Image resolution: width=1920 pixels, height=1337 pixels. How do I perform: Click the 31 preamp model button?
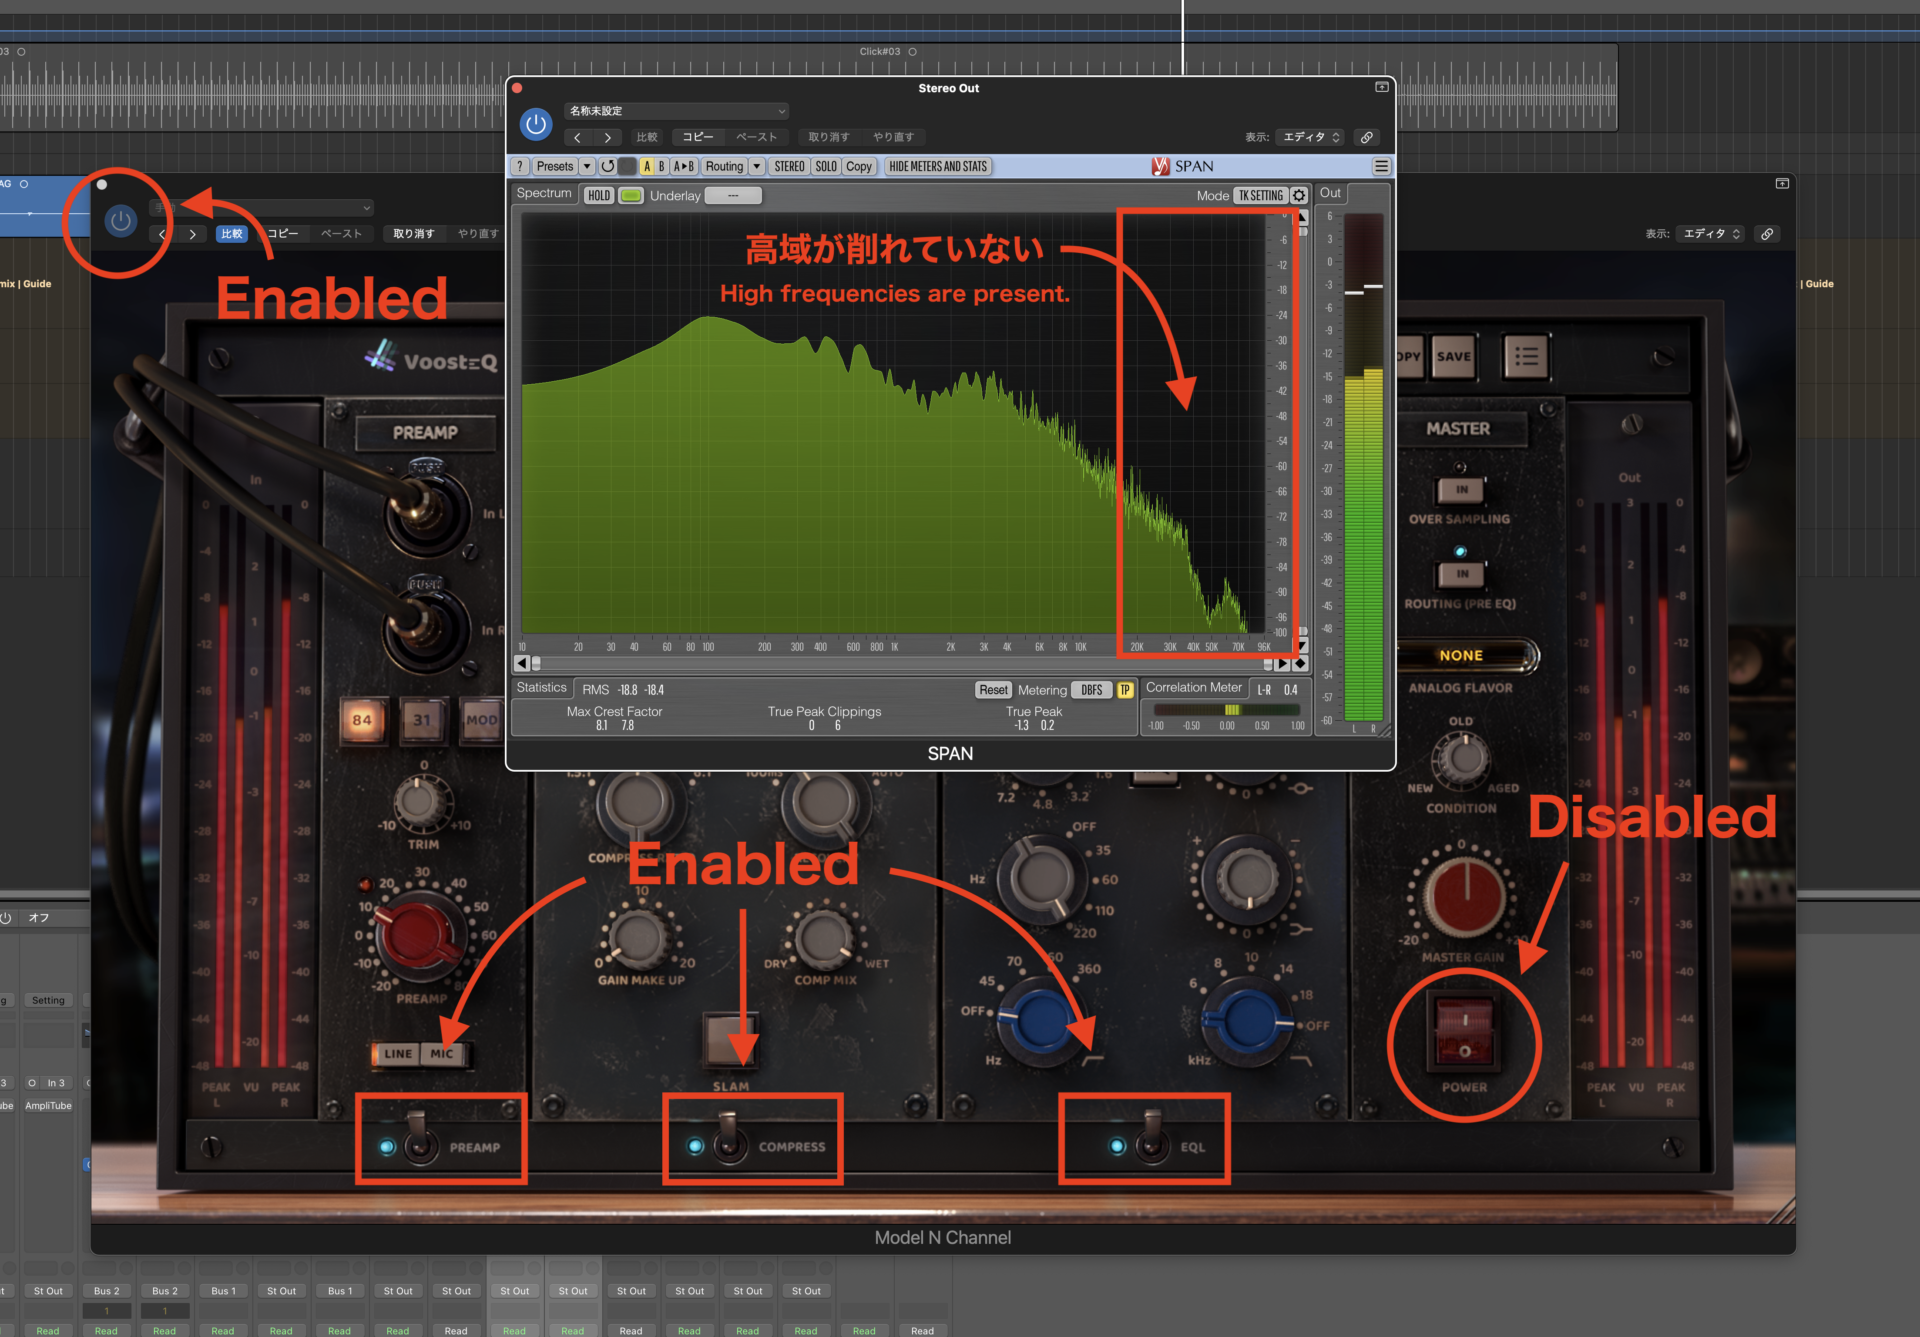point(422,720)
